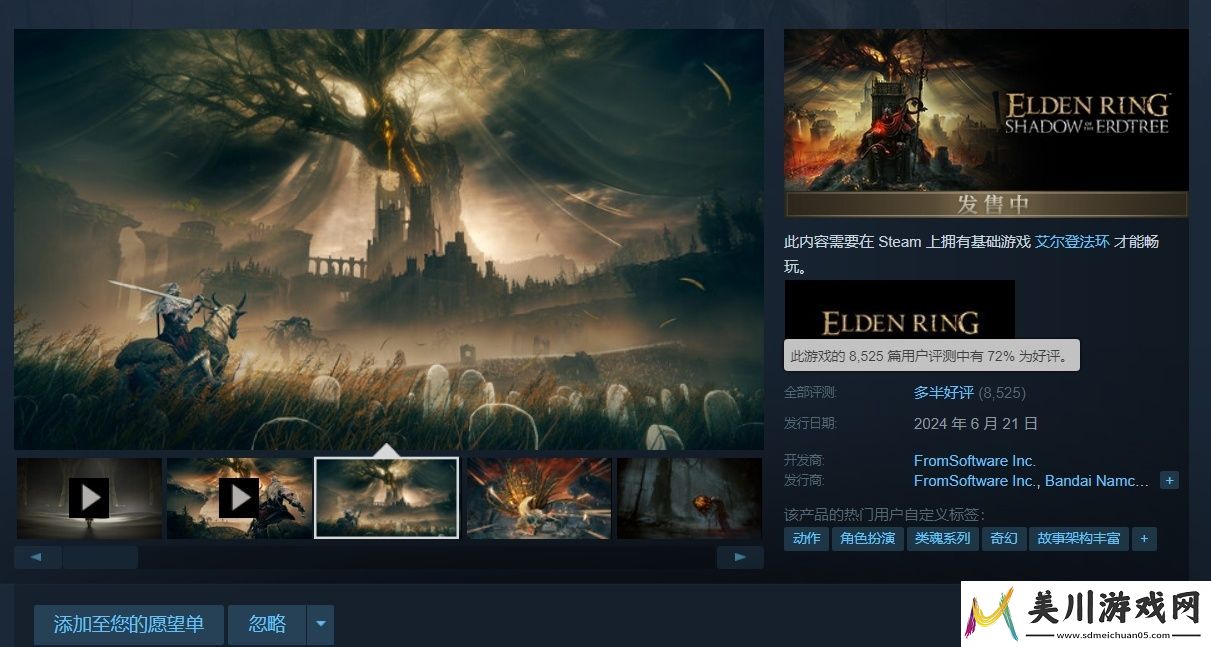
Task: Open the dark forest screenshot thumbnail
Action: coord(689,498)
